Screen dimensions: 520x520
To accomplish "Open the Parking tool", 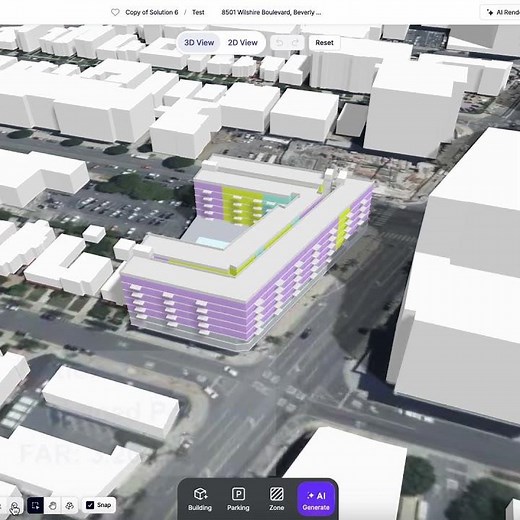I will click(238, 499).
